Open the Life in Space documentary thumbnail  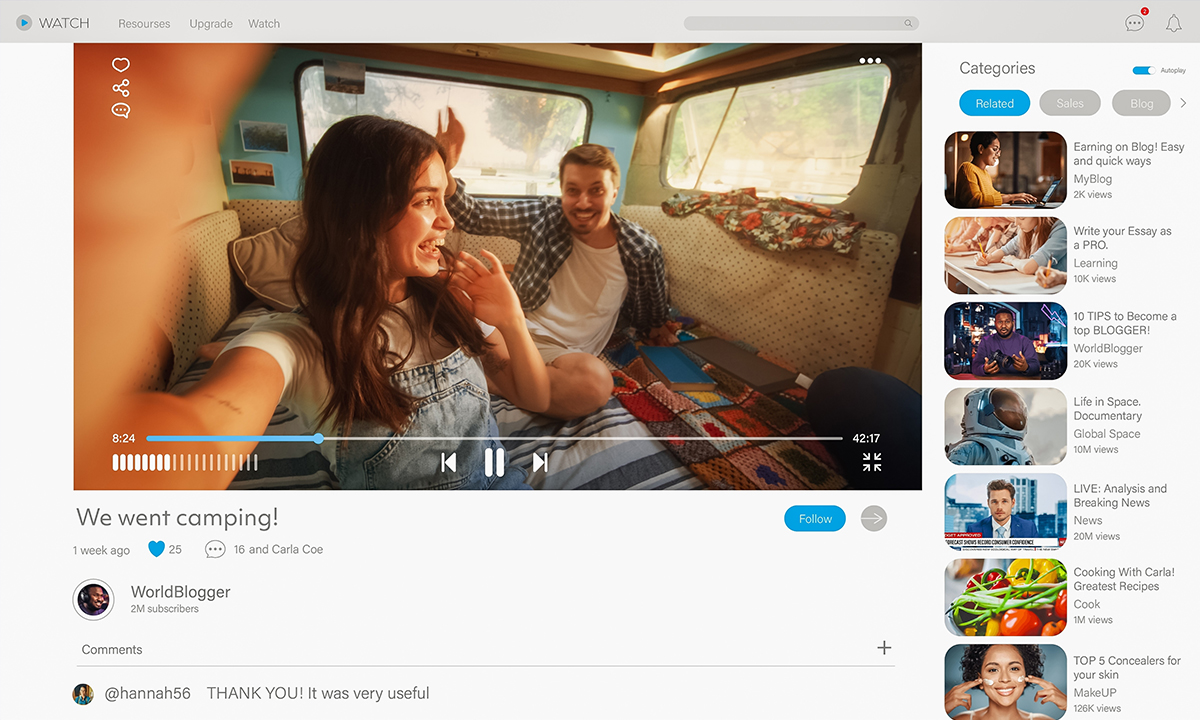1005,427
